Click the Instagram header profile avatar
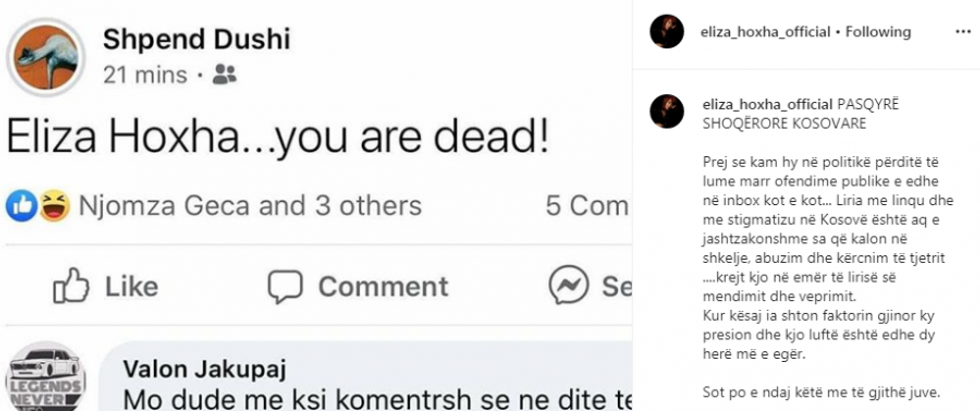 click(x=667, y=32)
